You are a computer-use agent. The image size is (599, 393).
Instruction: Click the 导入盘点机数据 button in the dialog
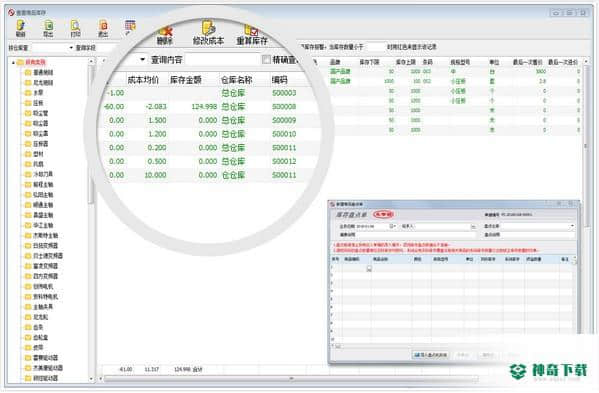point(431,355)
